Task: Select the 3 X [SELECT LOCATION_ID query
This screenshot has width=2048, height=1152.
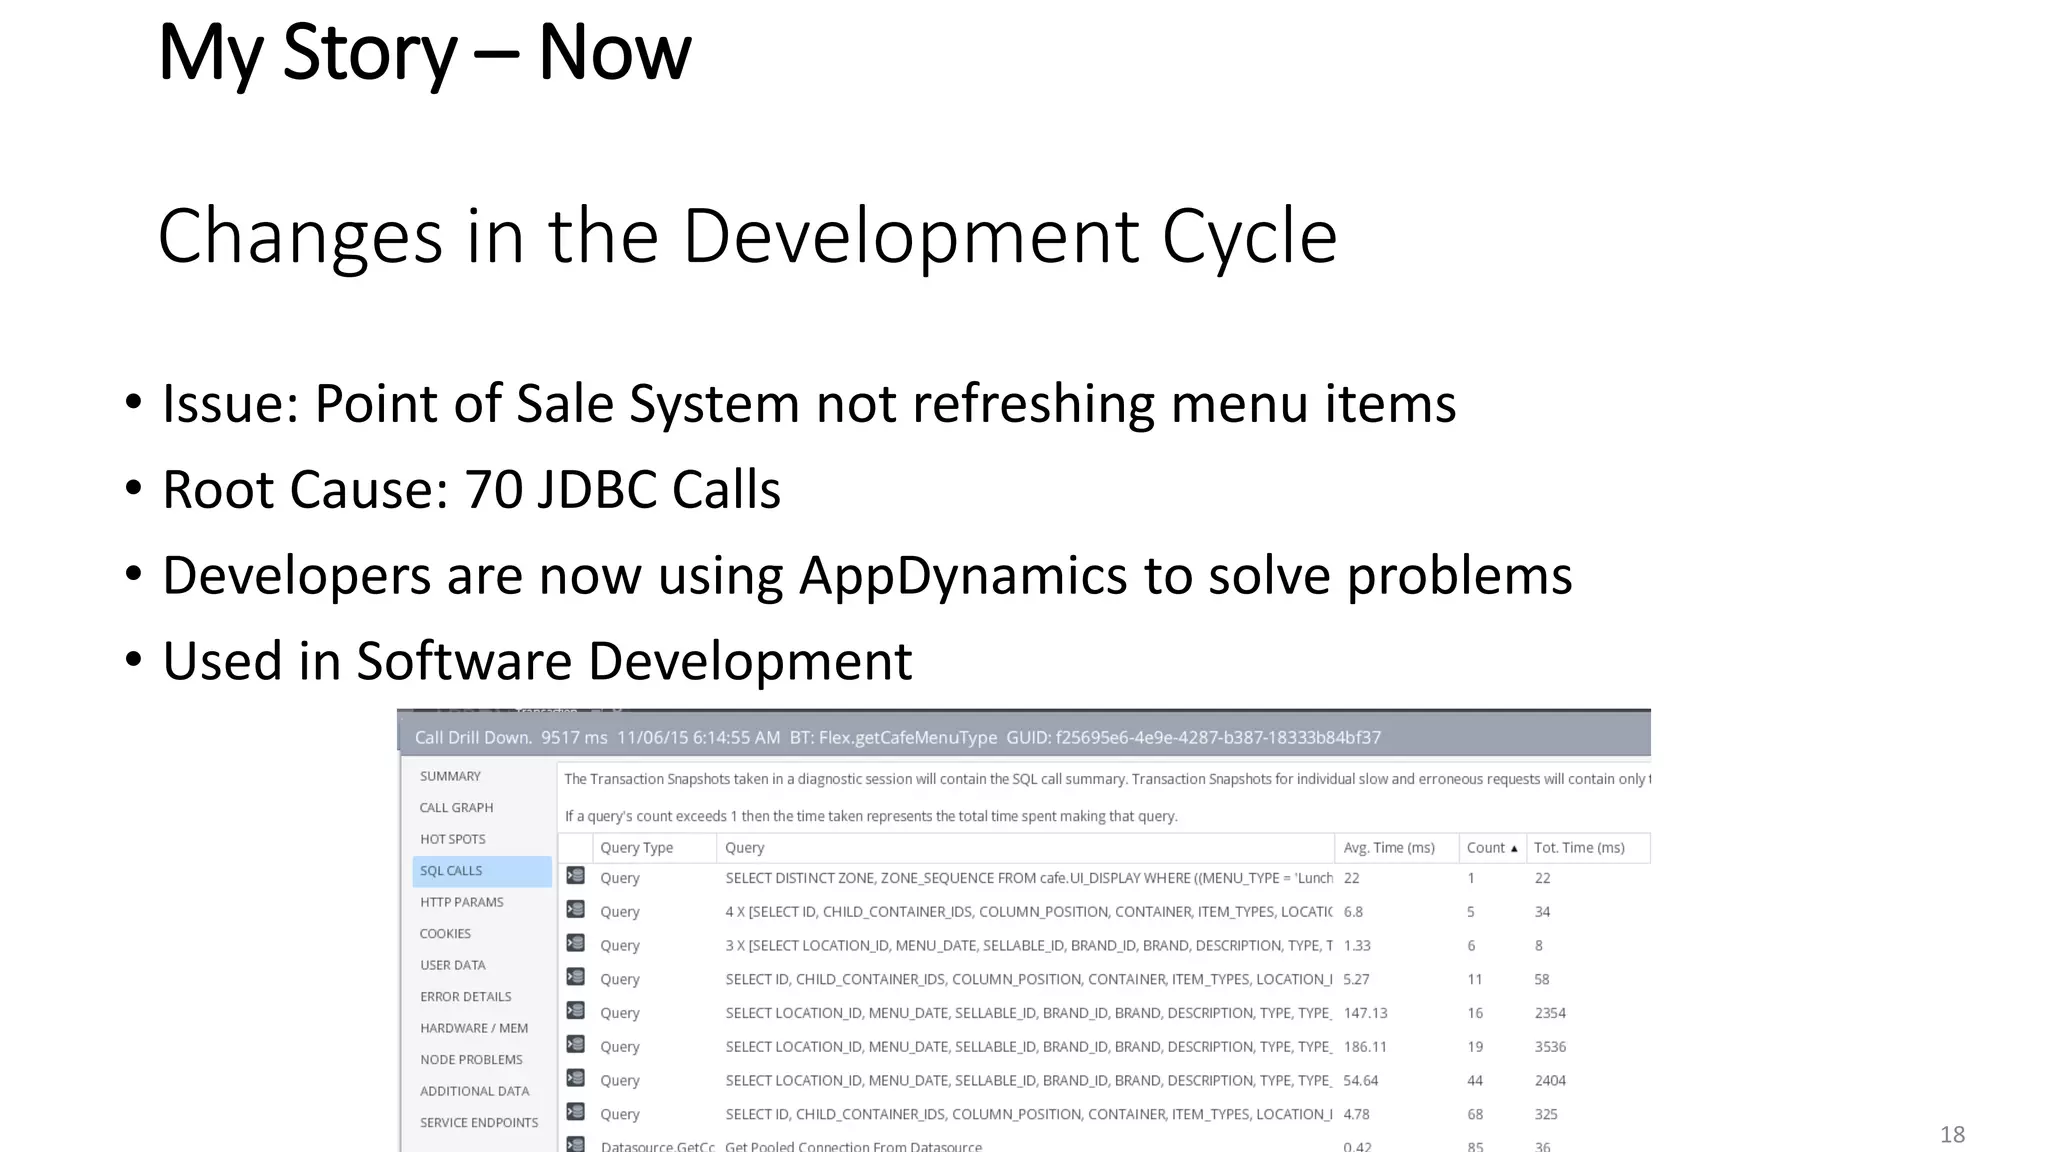Action: [x=1029, y=946]
